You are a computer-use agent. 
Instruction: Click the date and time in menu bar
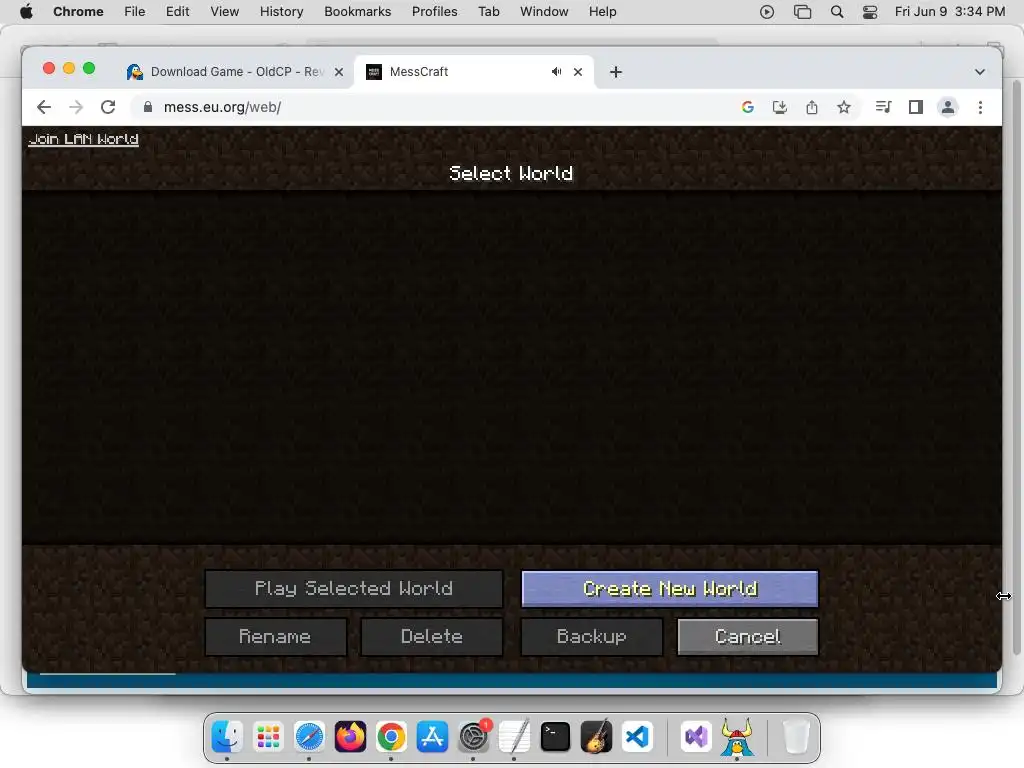click(950, 12)
